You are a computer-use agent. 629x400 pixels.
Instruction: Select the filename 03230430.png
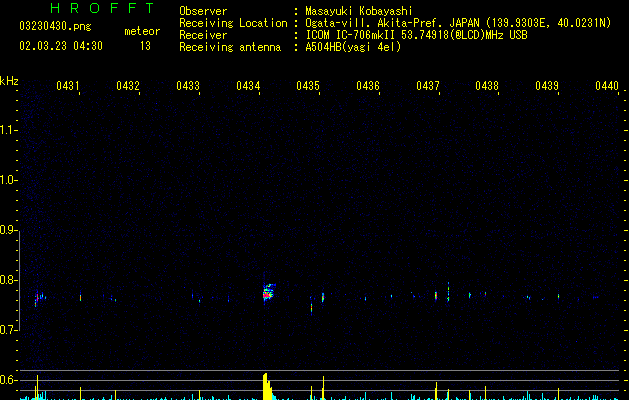55,26
